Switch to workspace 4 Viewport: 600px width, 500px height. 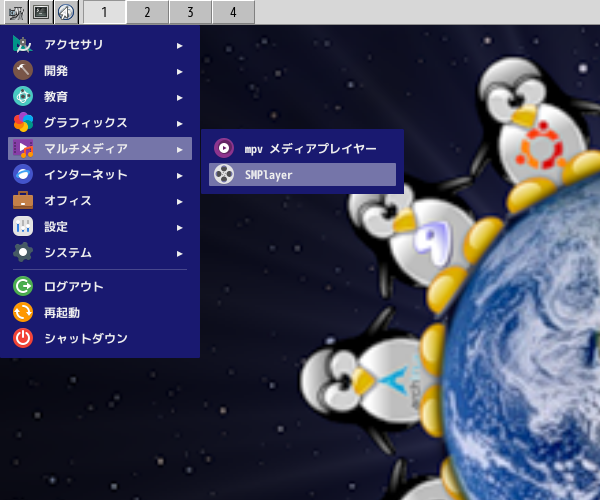pyautogui.click(x=233, y=12)
